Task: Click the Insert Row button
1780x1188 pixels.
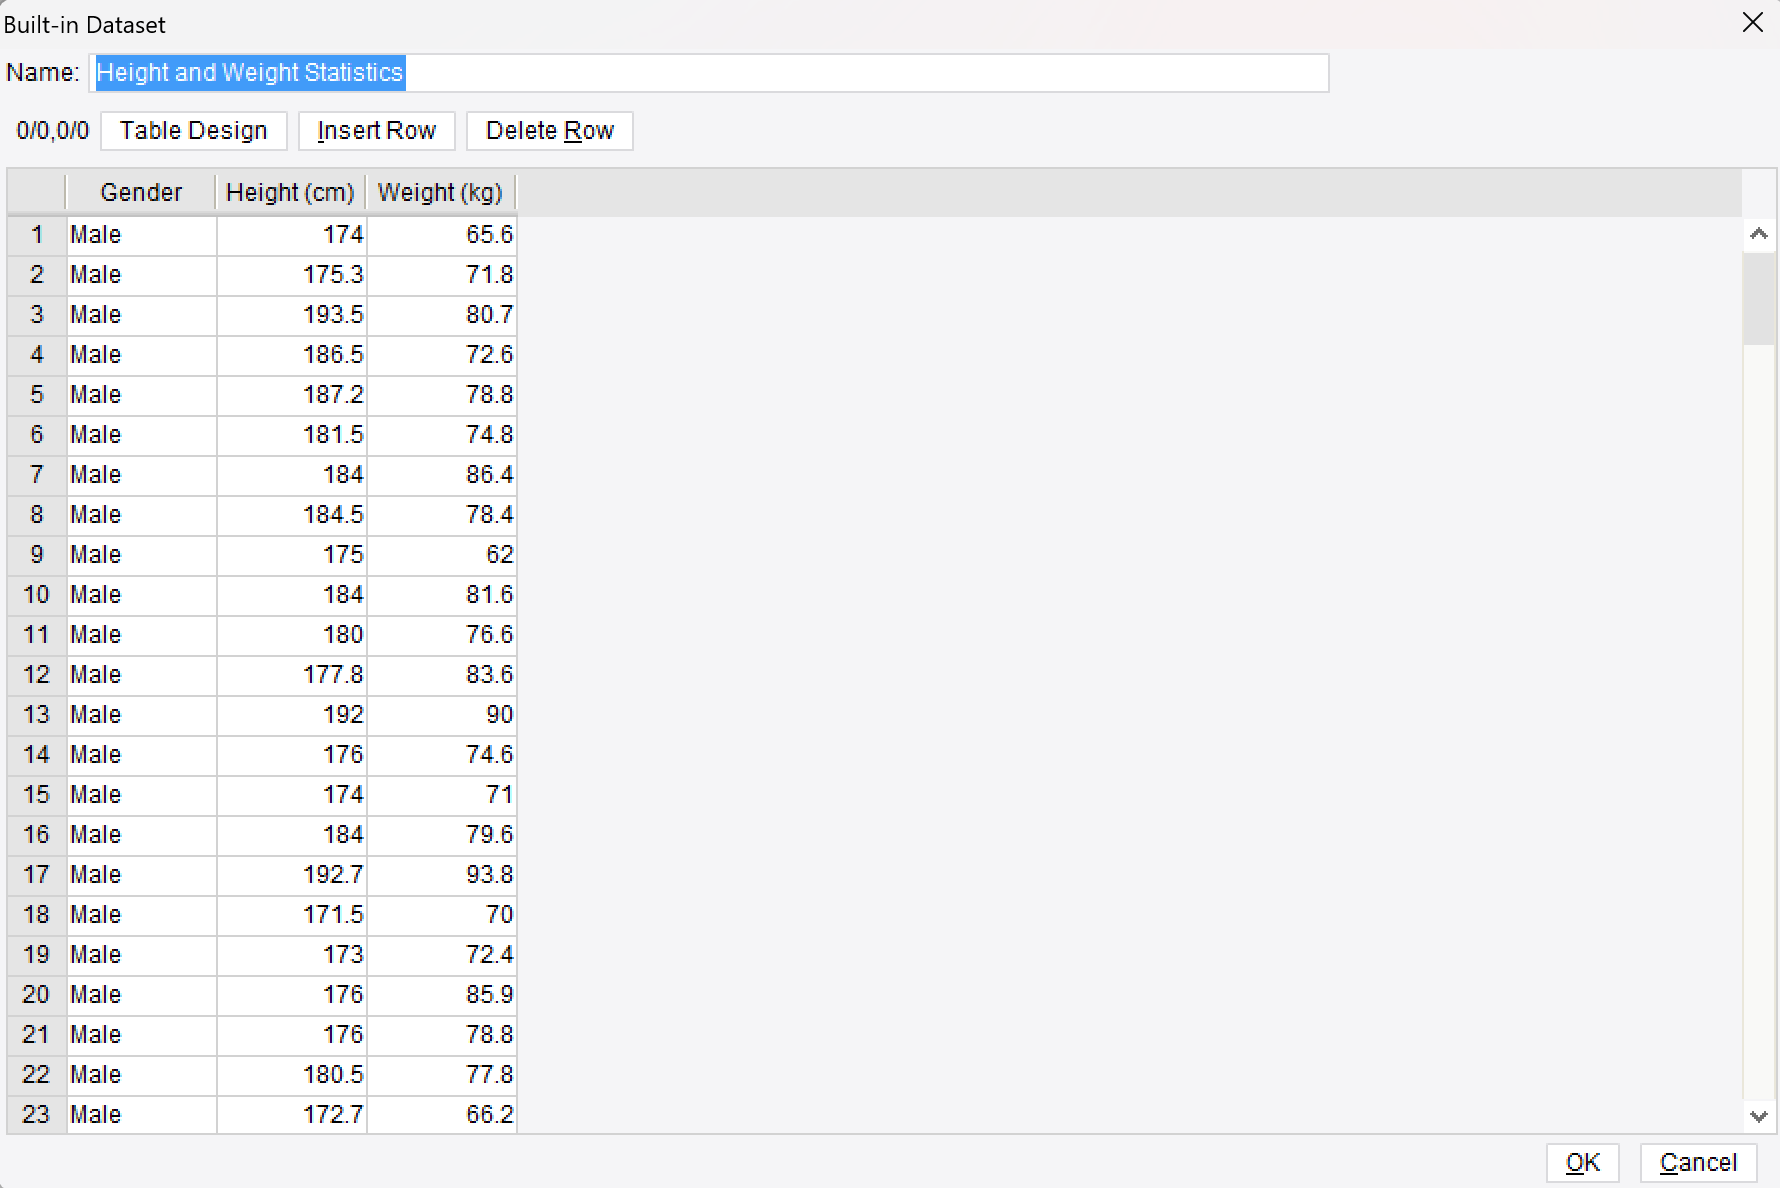Action: coord(376,130)
